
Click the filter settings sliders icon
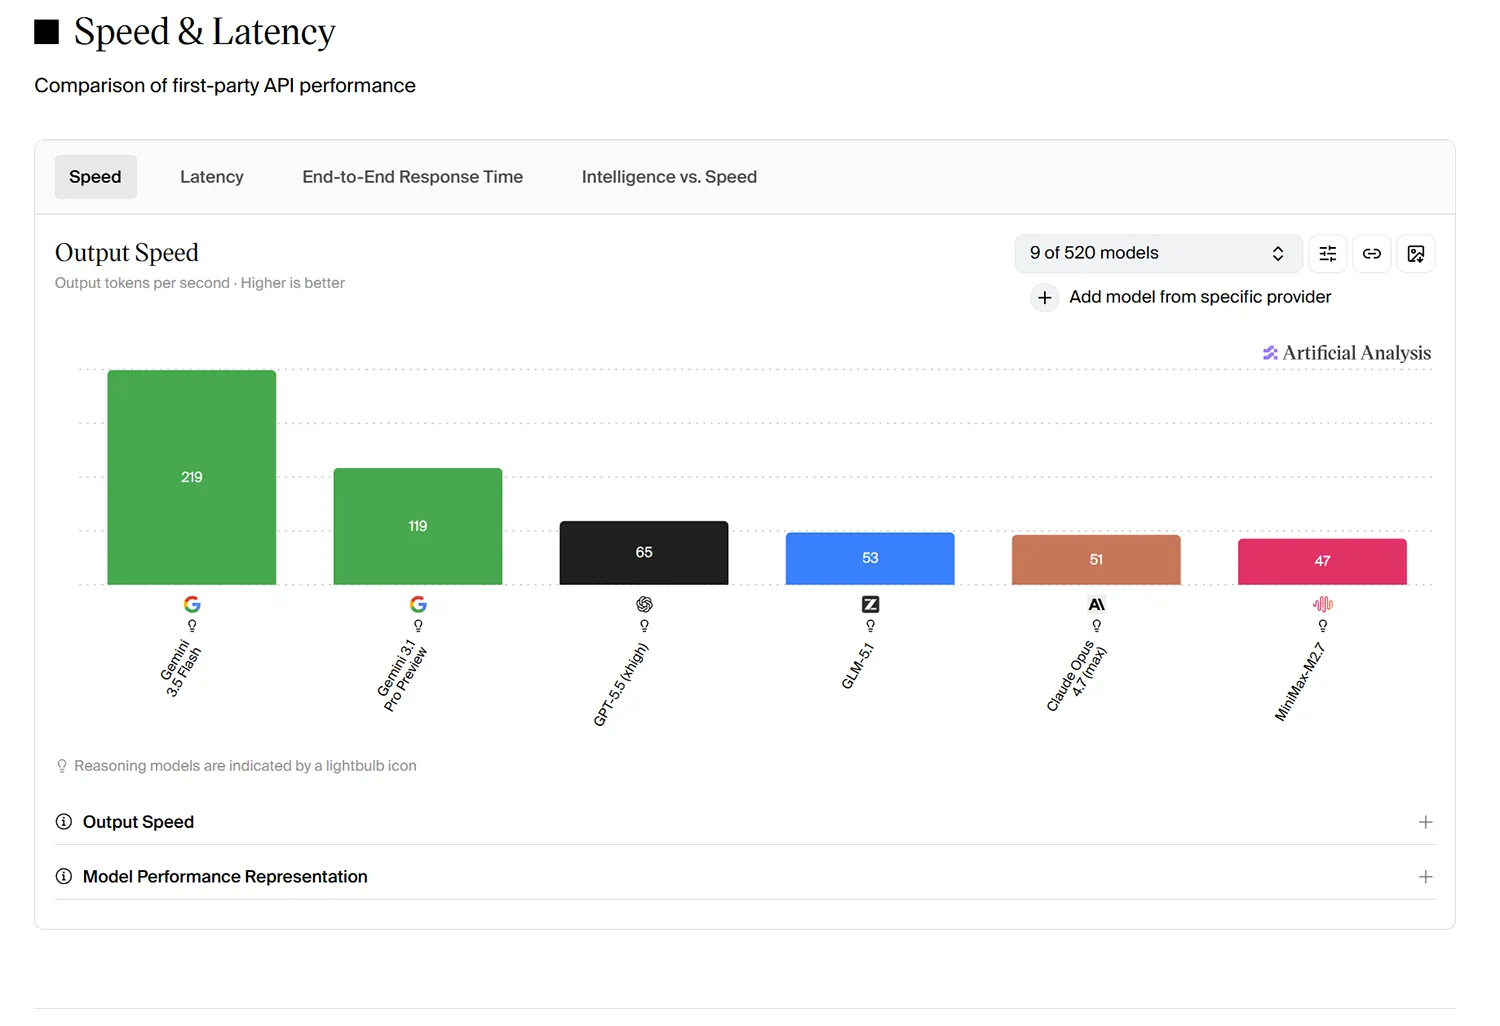click(1328, 254)
